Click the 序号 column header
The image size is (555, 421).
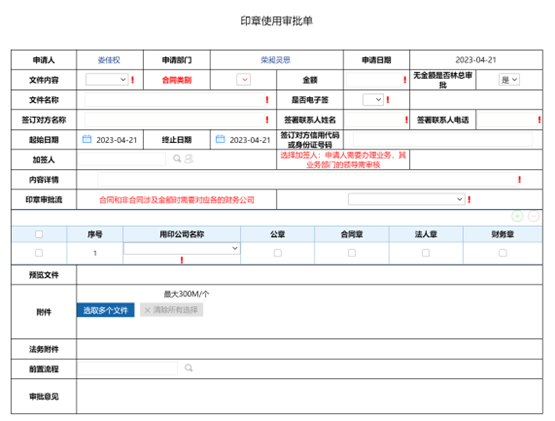point(95,234)
